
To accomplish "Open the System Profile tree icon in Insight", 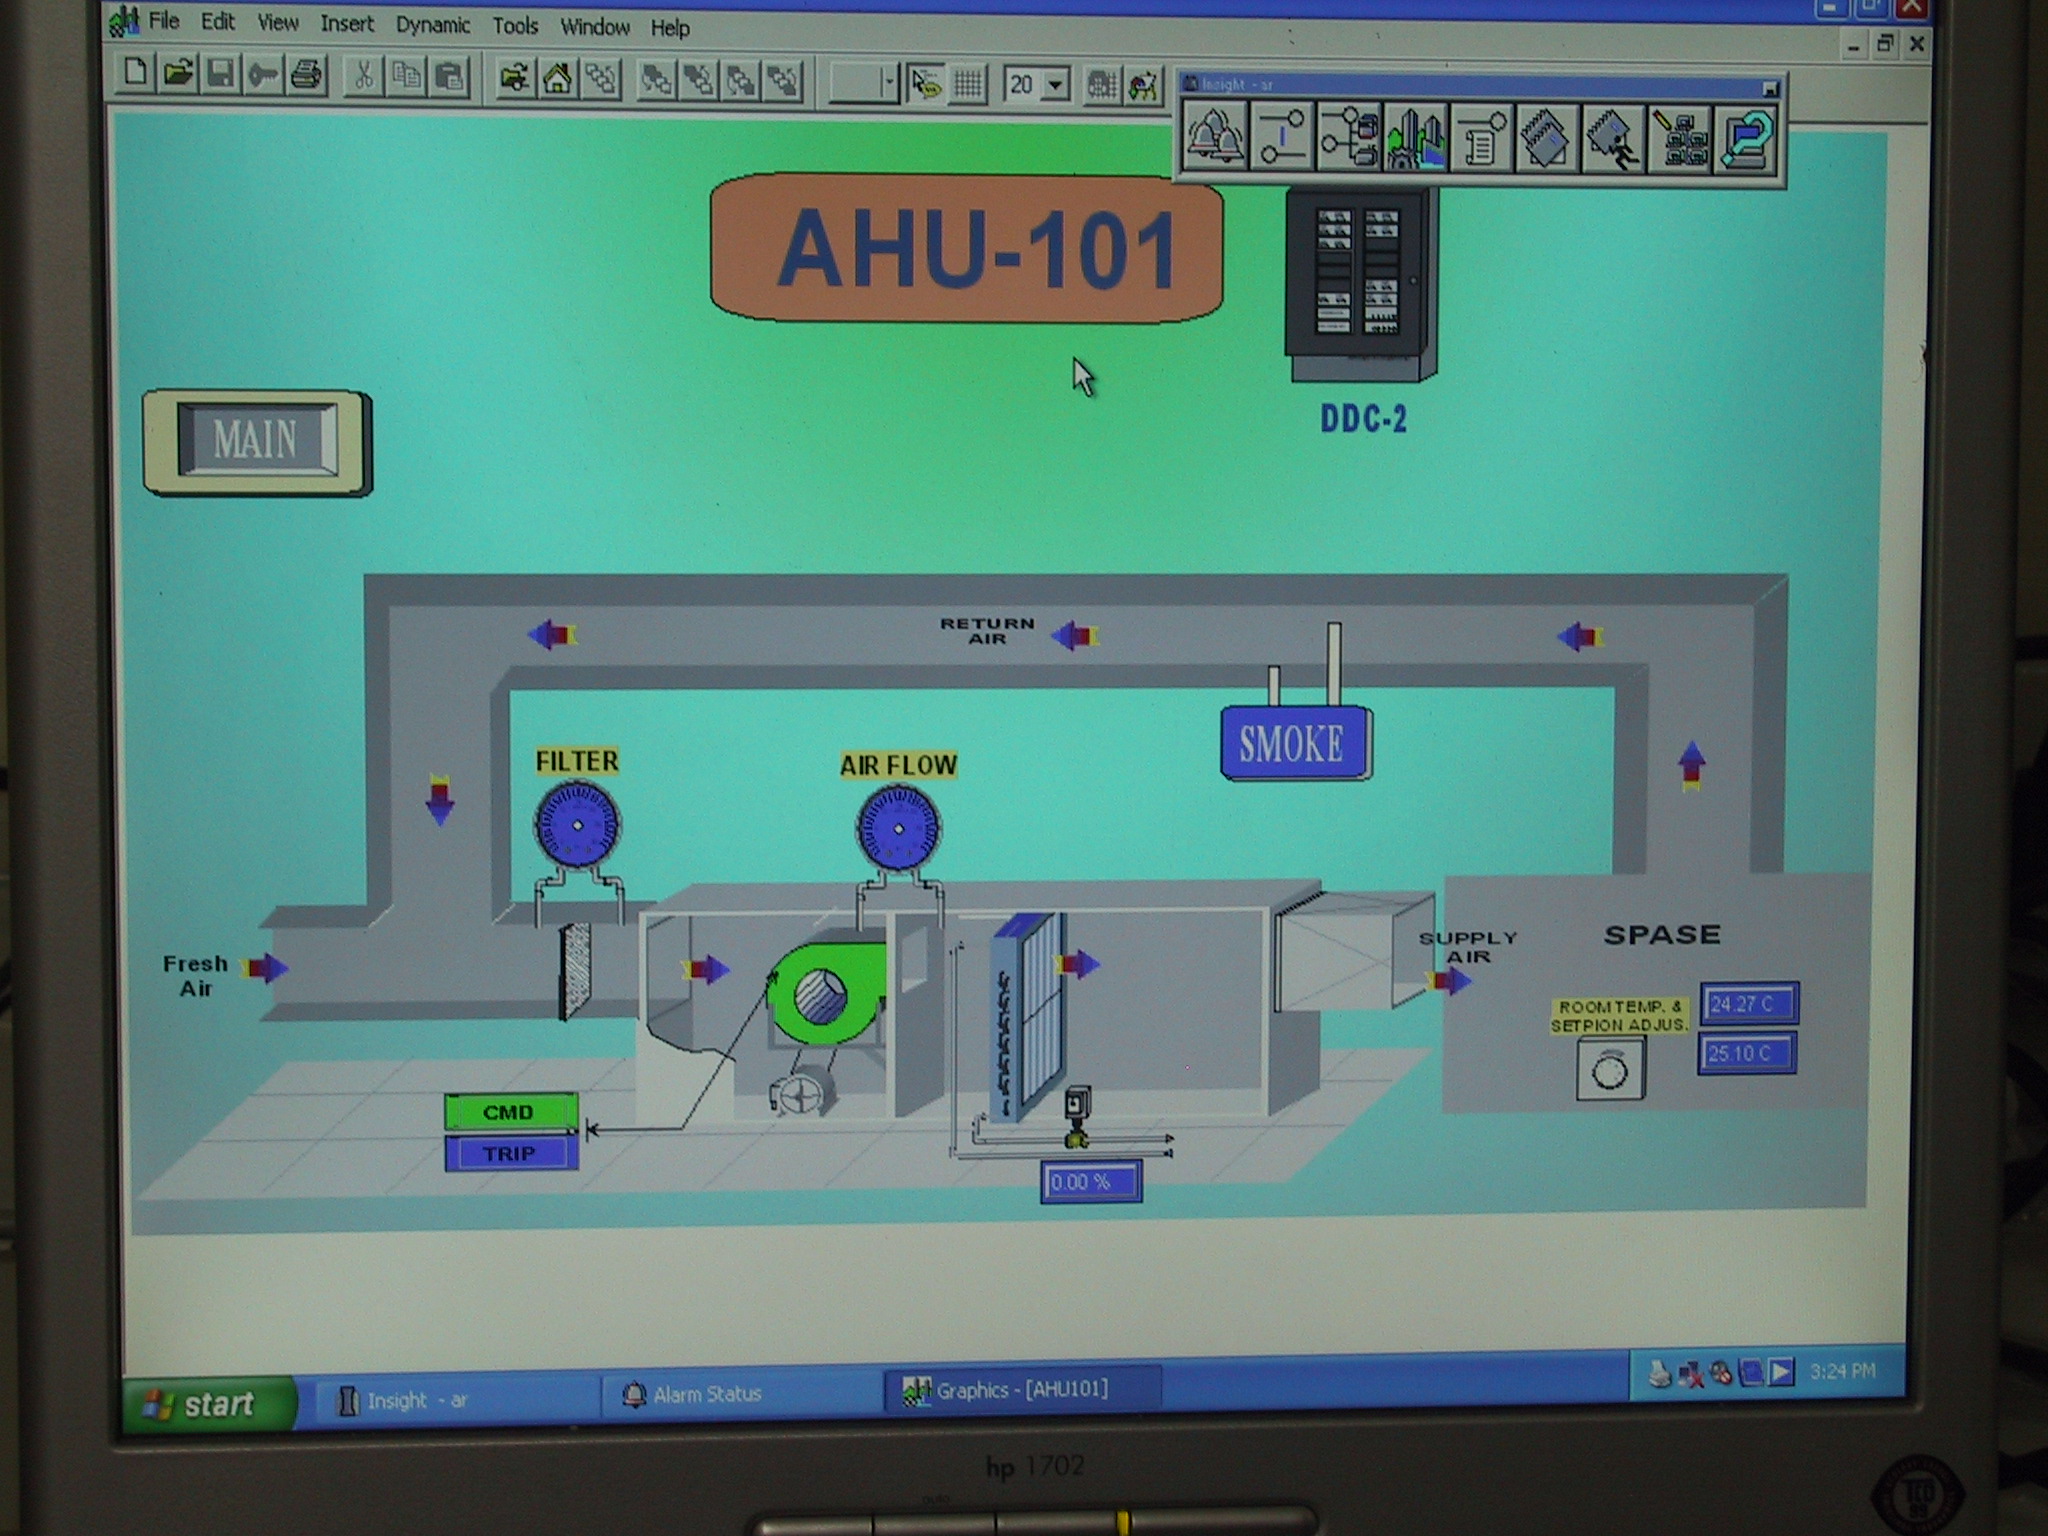I will coord(1348,138).
